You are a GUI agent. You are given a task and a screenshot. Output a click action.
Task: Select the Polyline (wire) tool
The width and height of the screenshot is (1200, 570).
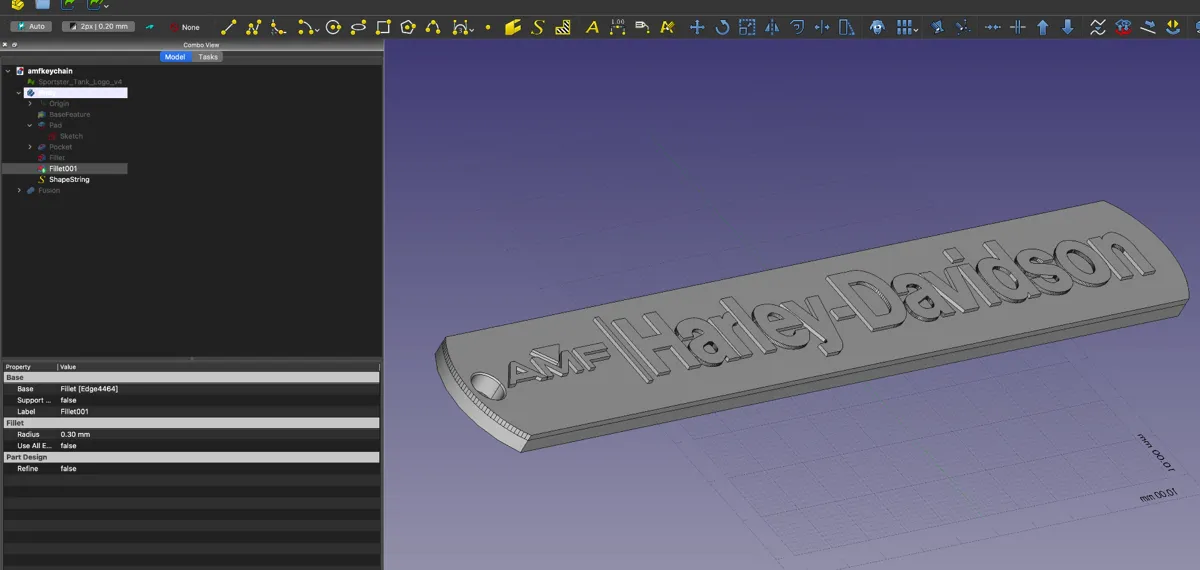click(x=253, y=28)
